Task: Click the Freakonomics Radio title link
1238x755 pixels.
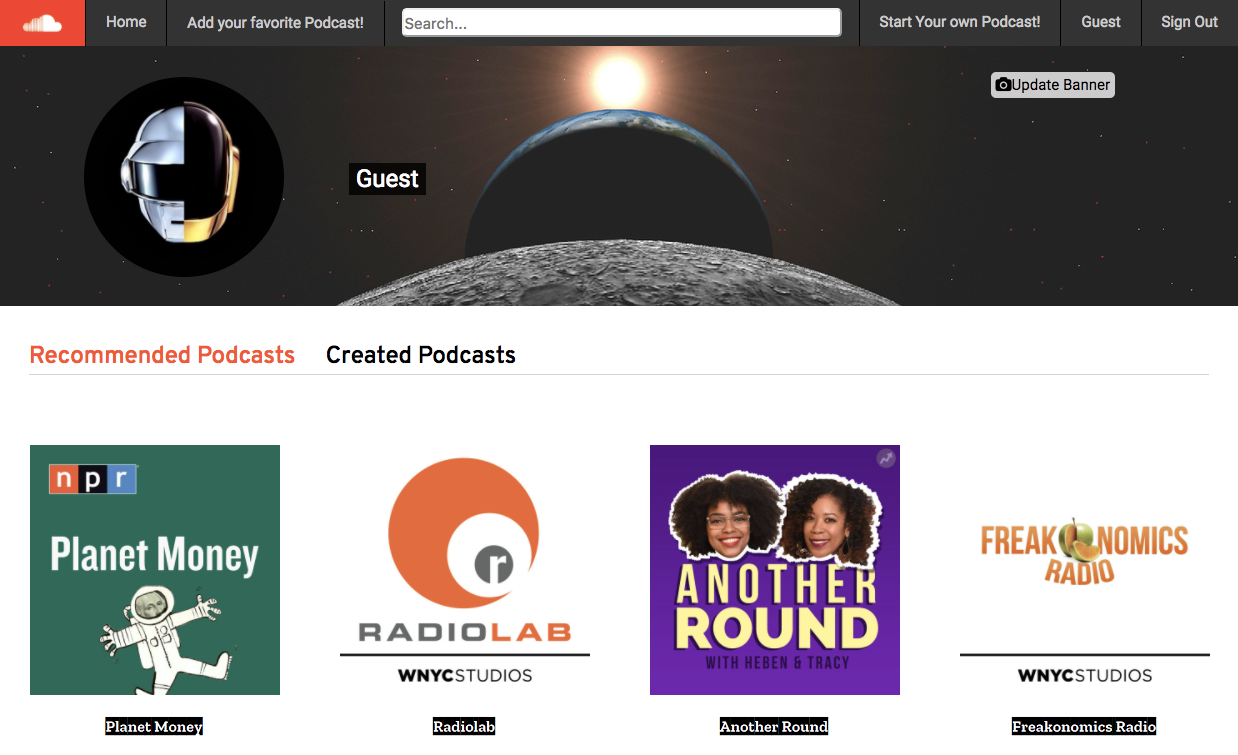Action: click(x=1084, y=727)
